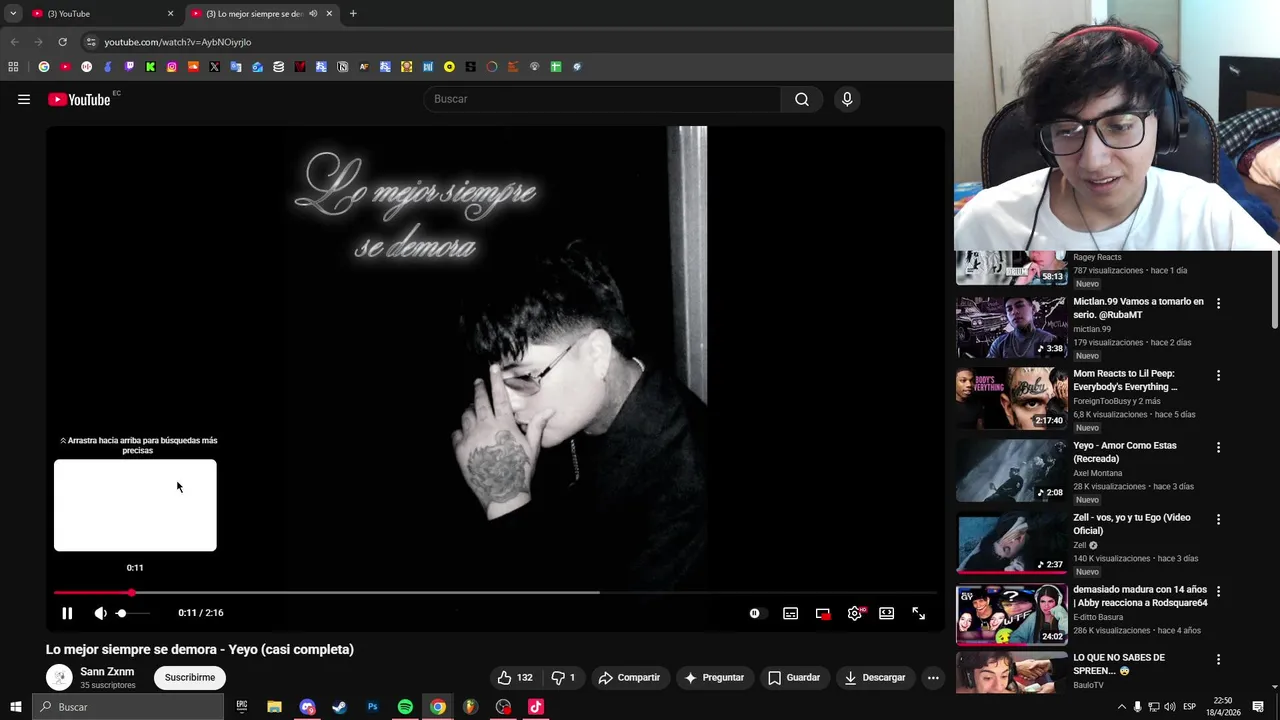1280x720 pixels.
Task: Open the YouTube hamburger guide menu
Action: click(x=24, y=99)
